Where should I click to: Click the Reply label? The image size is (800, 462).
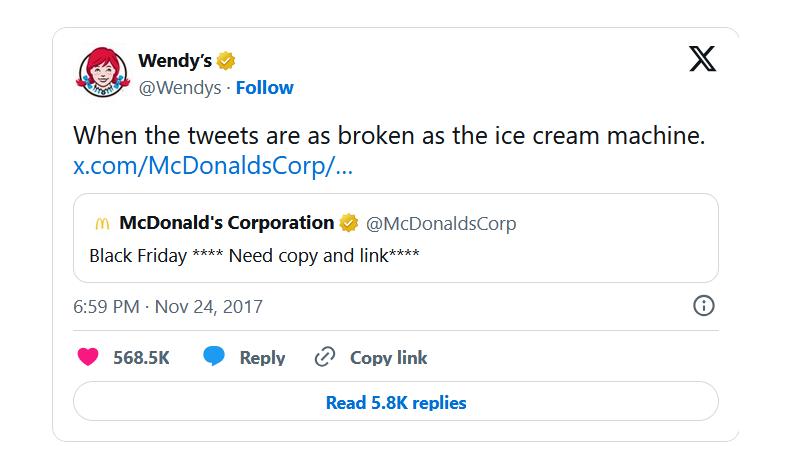pos(262,358)
